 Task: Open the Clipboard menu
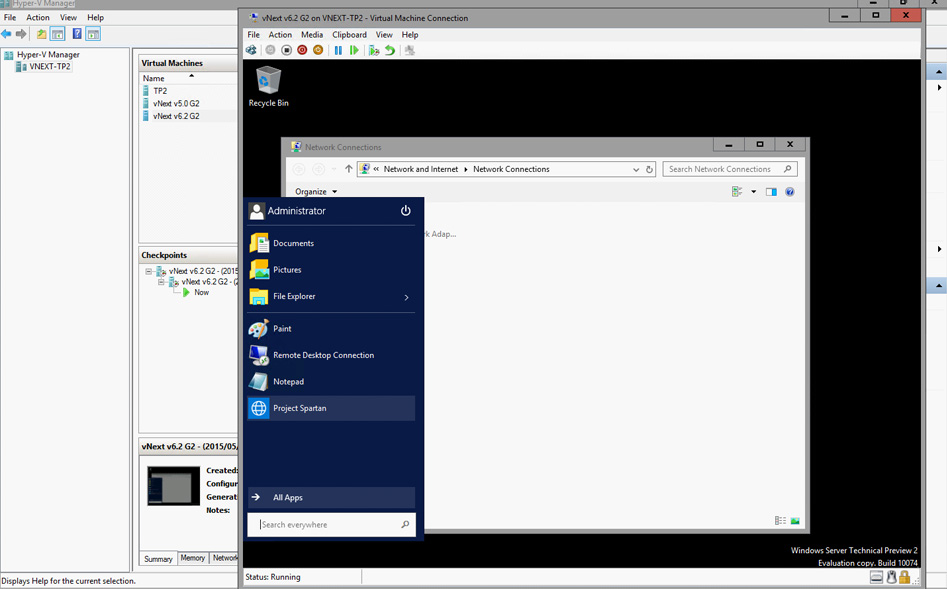coord(349,34)
